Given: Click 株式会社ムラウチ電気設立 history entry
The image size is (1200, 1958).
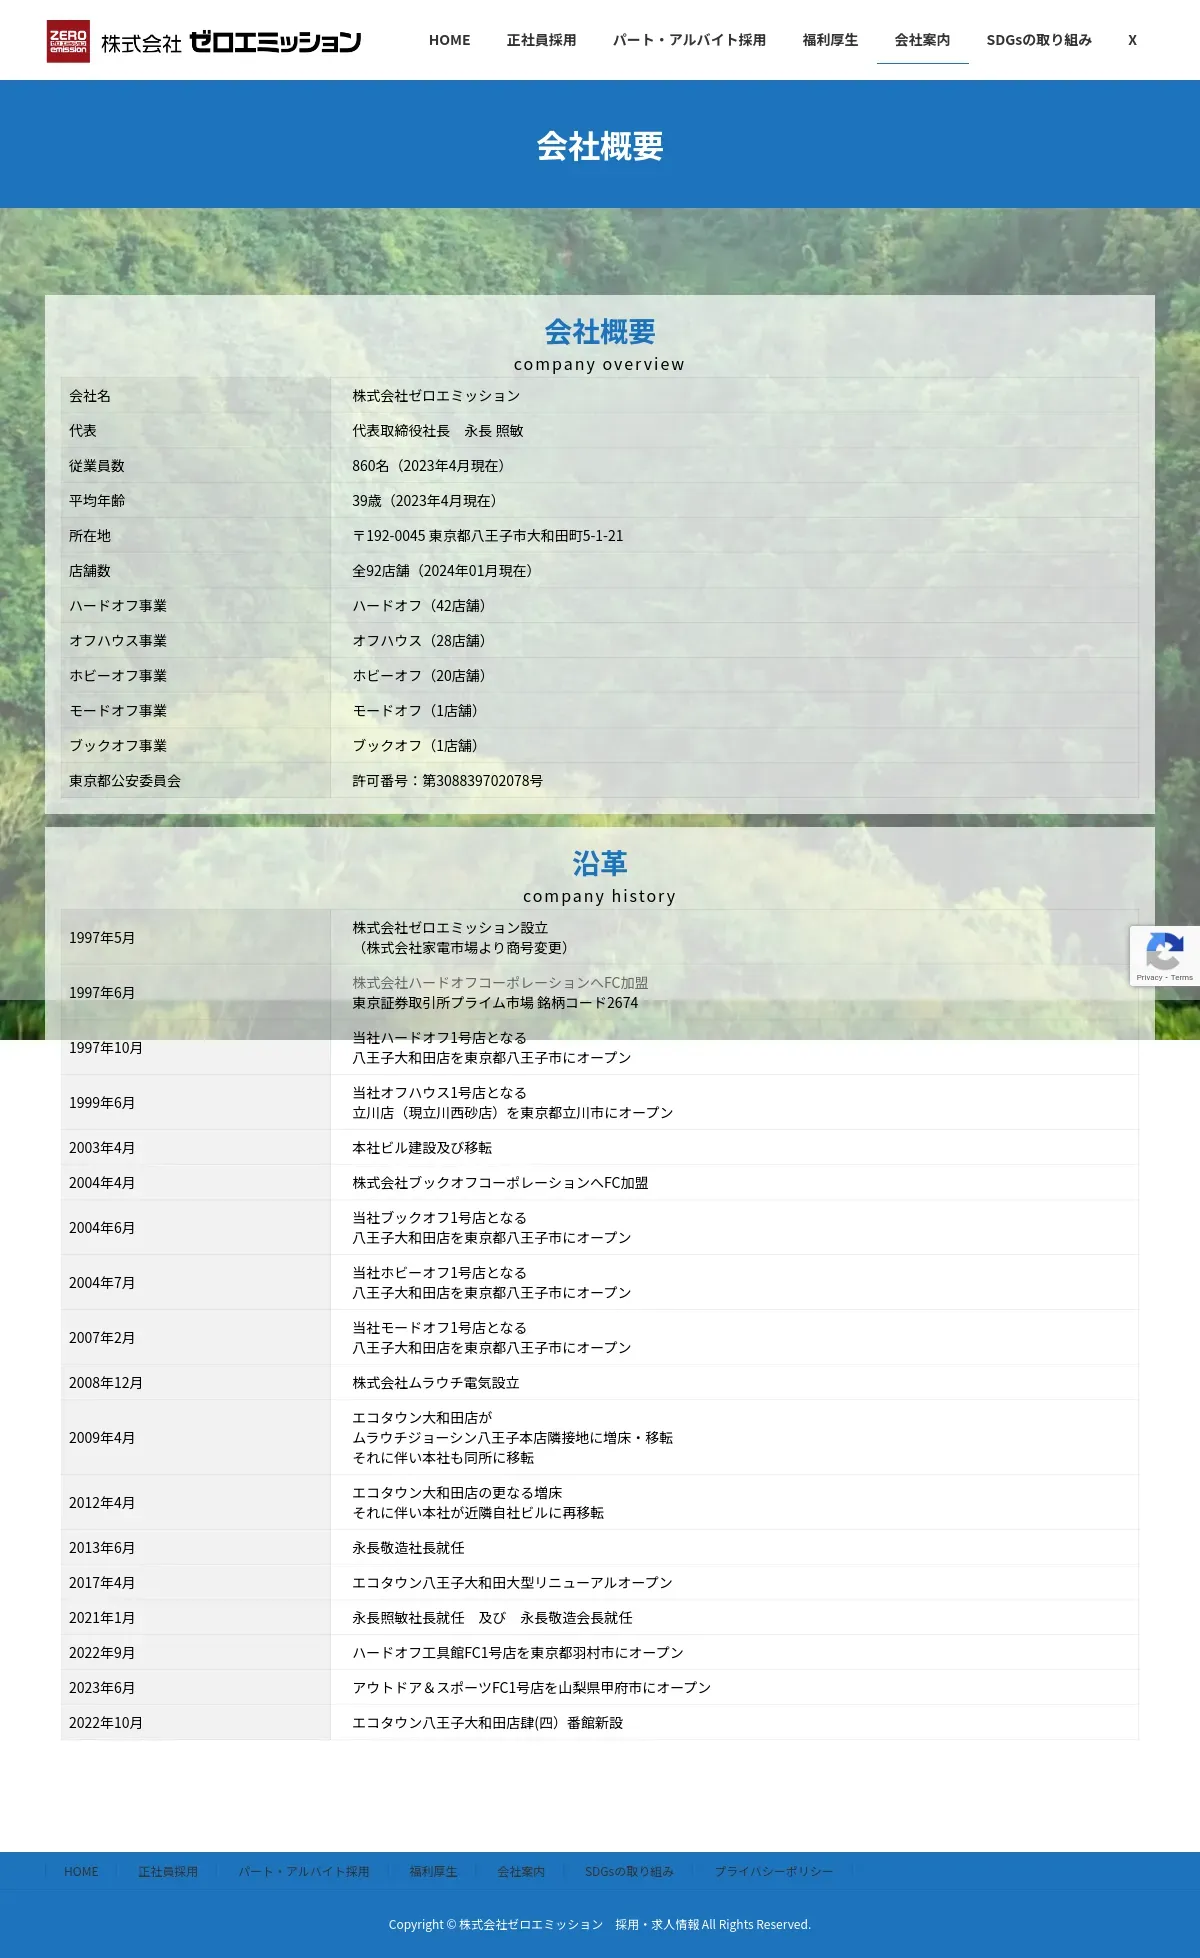Looking at the screenshot, I should [x=436, y=1383].
